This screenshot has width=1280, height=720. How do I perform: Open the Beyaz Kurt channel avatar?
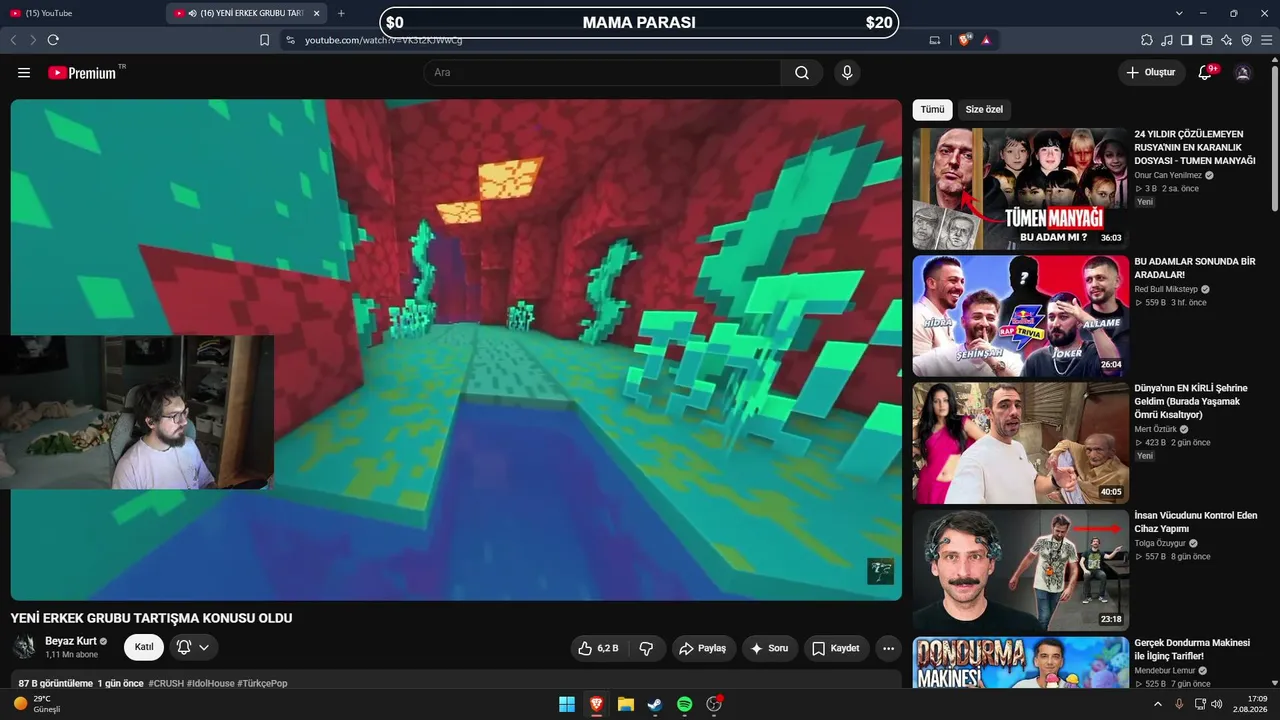click(25, 647)
